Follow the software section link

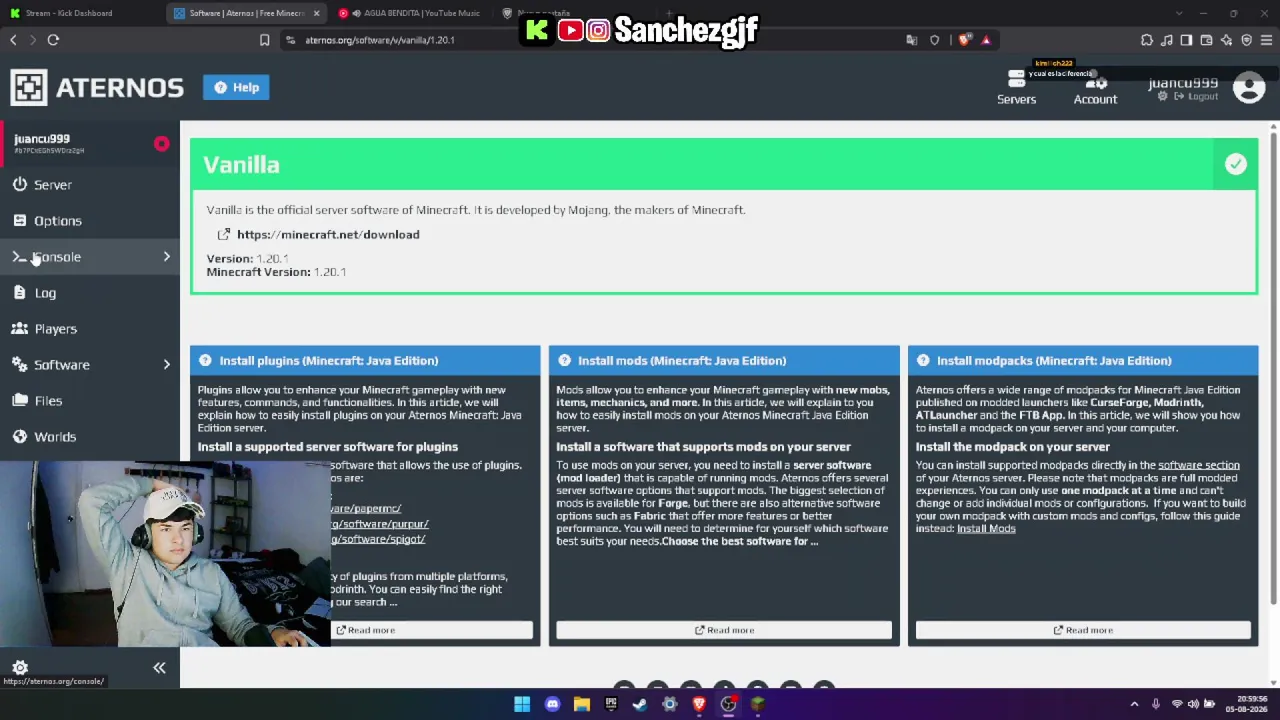(1198, 466)
